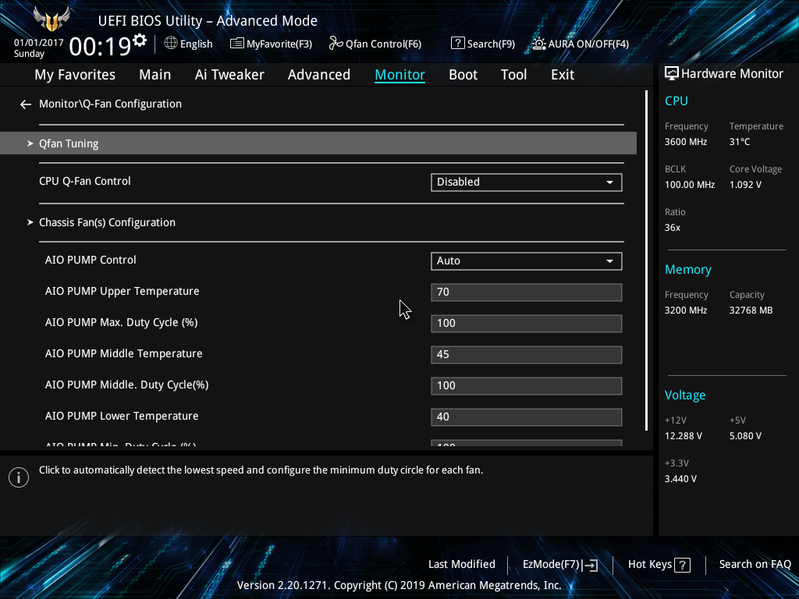Click the globe language icon
This screenshot has width=799, height=599.
[171, 43]
